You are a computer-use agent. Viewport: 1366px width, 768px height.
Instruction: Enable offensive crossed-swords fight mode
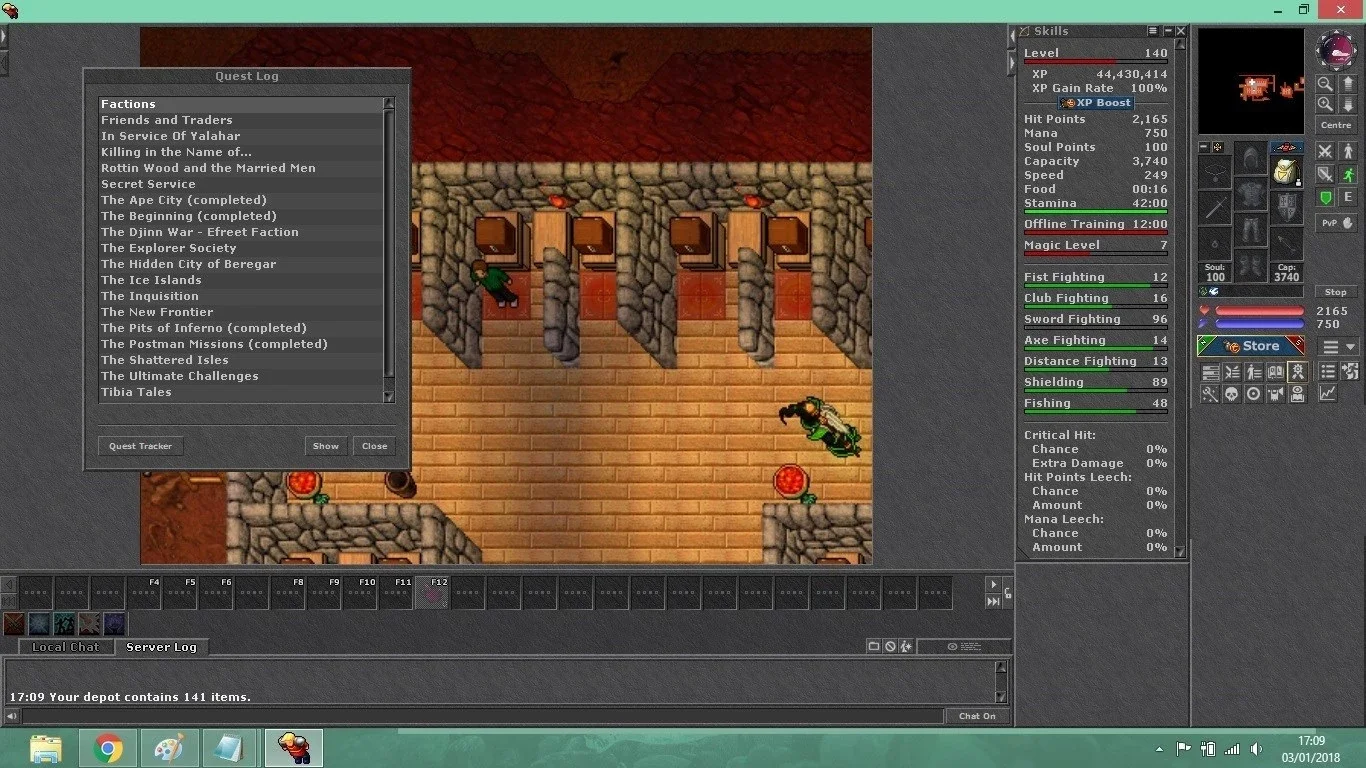[1325, 151]
